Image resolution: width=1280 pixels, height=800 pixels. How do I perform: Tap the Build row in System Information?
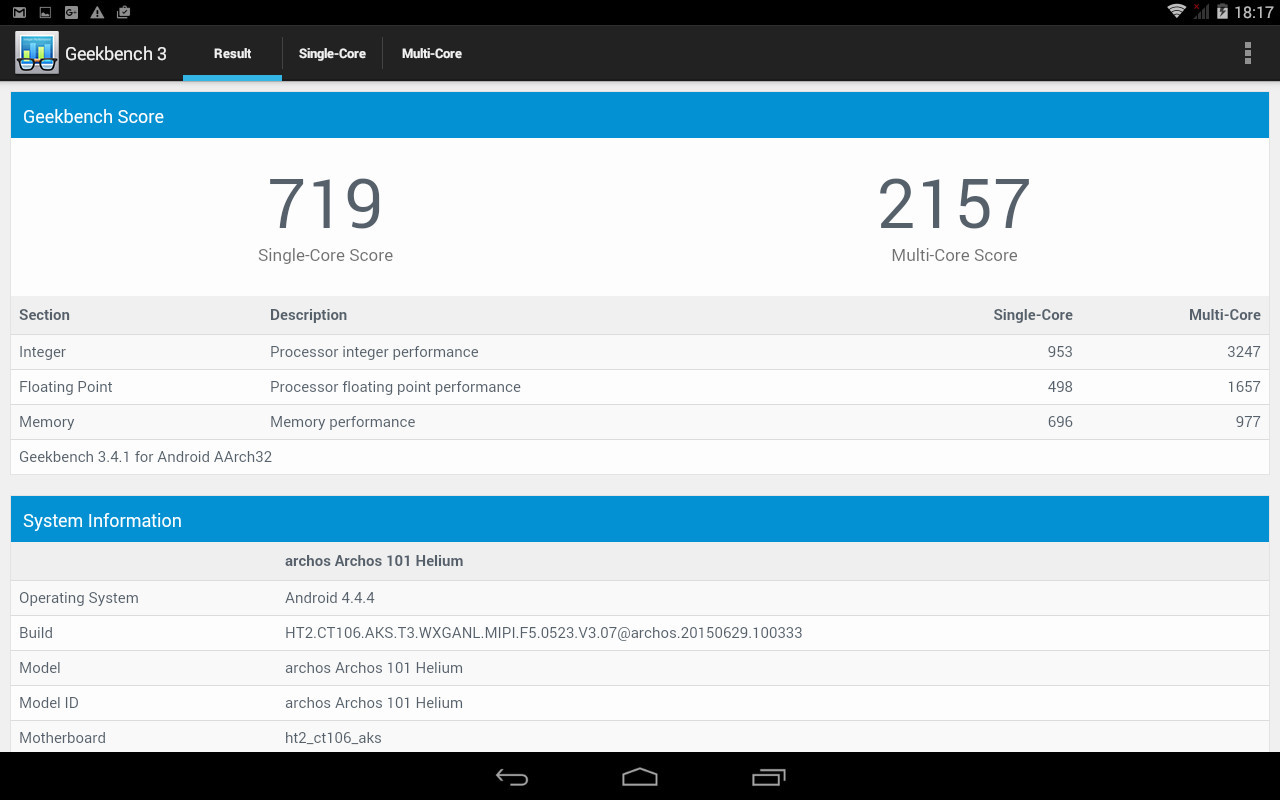640,633
